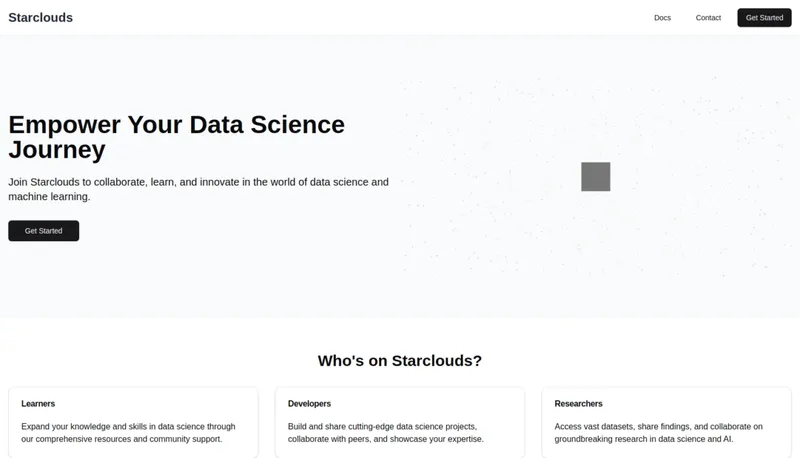Screen dimensions: 800x458
Task: Click the 'Who's on Starclouds?' section heading
Action: (400, 360)
